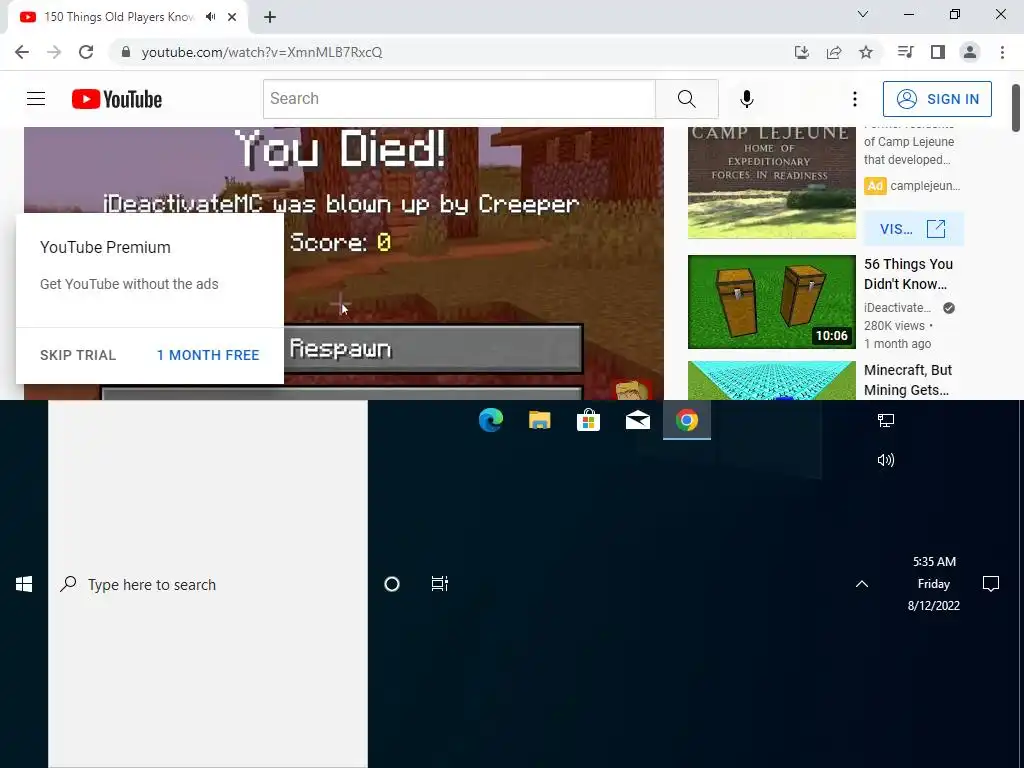Focus the YouTube Search box
Screen dimensions: 1024x768
[x=459, y=99]
